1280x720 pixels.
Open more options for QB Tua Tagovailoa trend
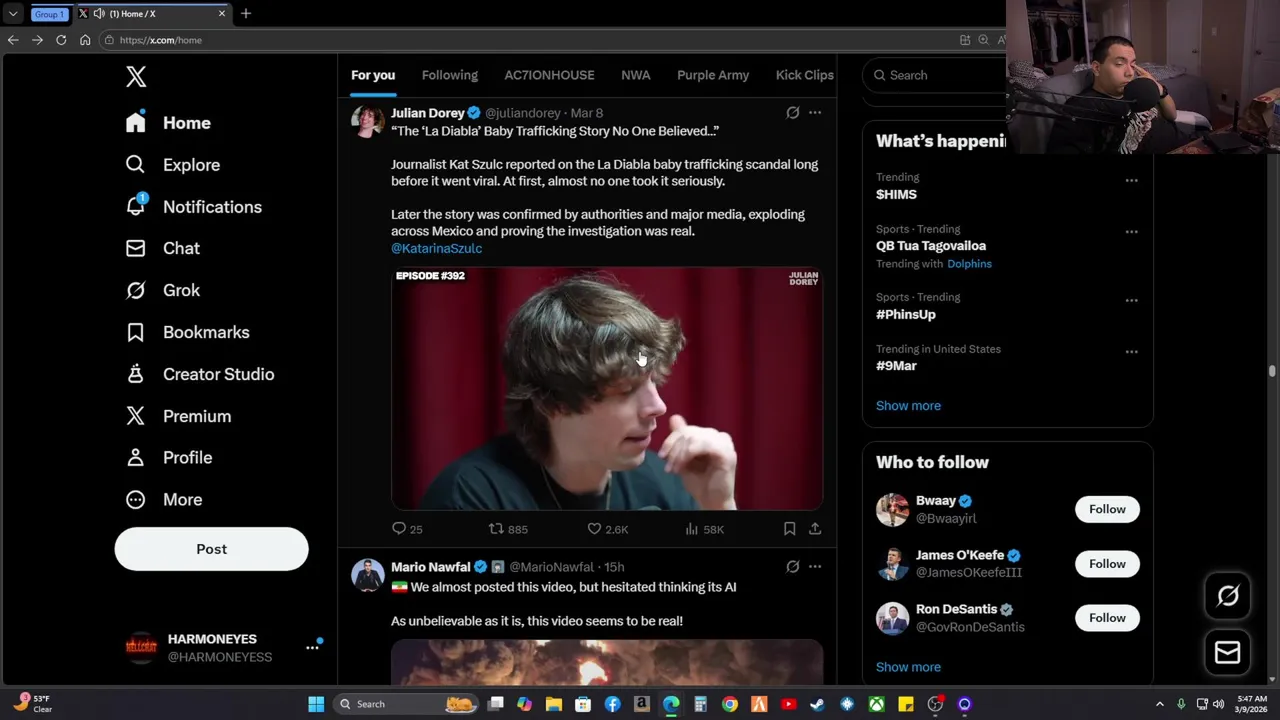point(1131,232)
